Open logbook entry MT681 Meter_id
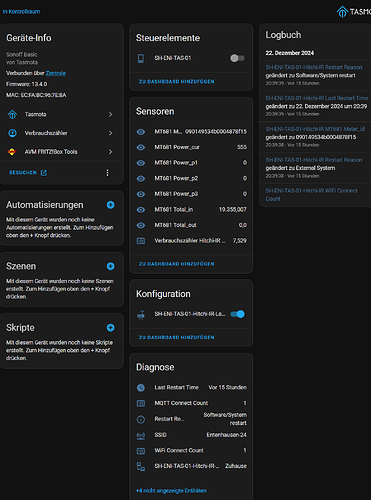Screen dimensions: 371x500 [x=315, y=129]
